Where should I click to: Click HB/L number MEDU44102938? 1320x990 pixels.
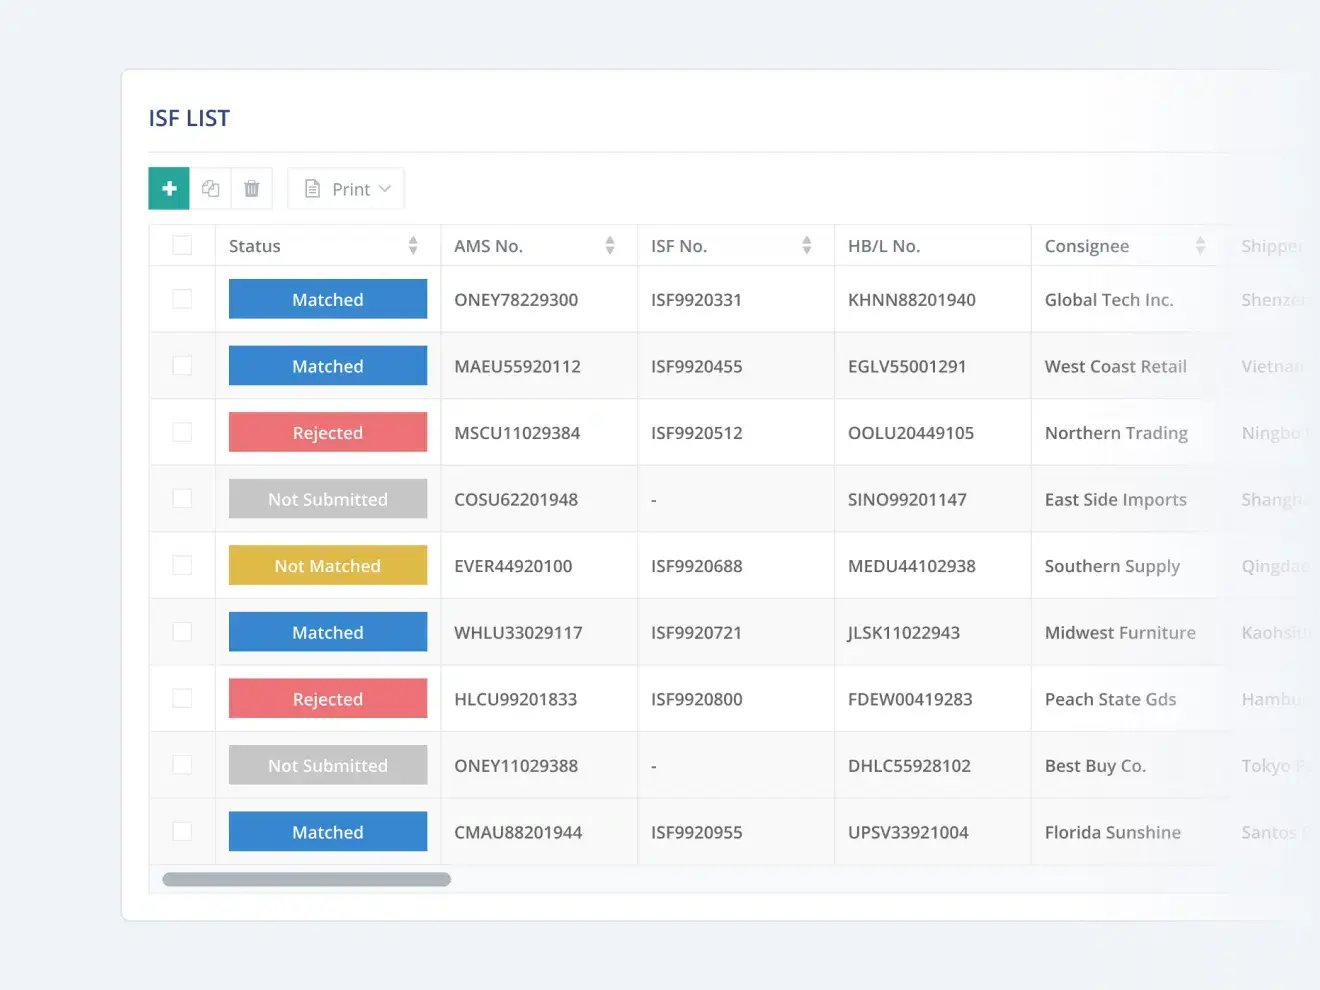pyautogui.click(x=912, y=566)
